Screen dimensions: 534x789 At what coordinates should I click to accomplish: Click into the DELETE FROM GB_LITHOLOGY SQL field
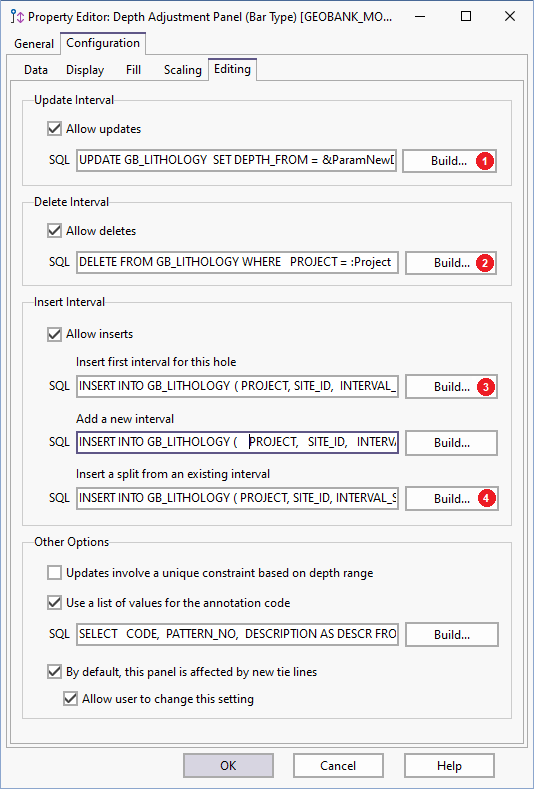238,262
